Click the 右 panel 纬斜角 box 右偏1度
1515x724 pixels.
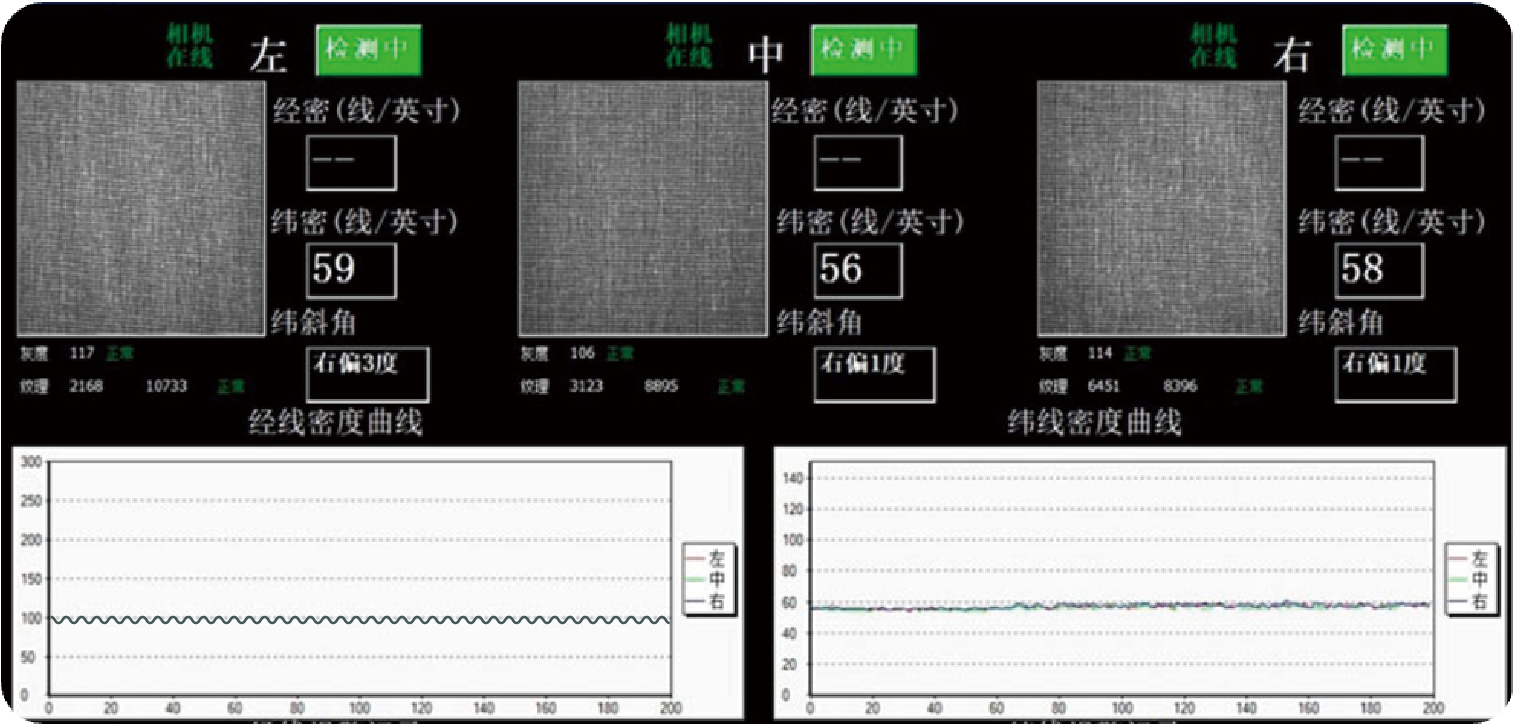click(x=1396, y=375)
